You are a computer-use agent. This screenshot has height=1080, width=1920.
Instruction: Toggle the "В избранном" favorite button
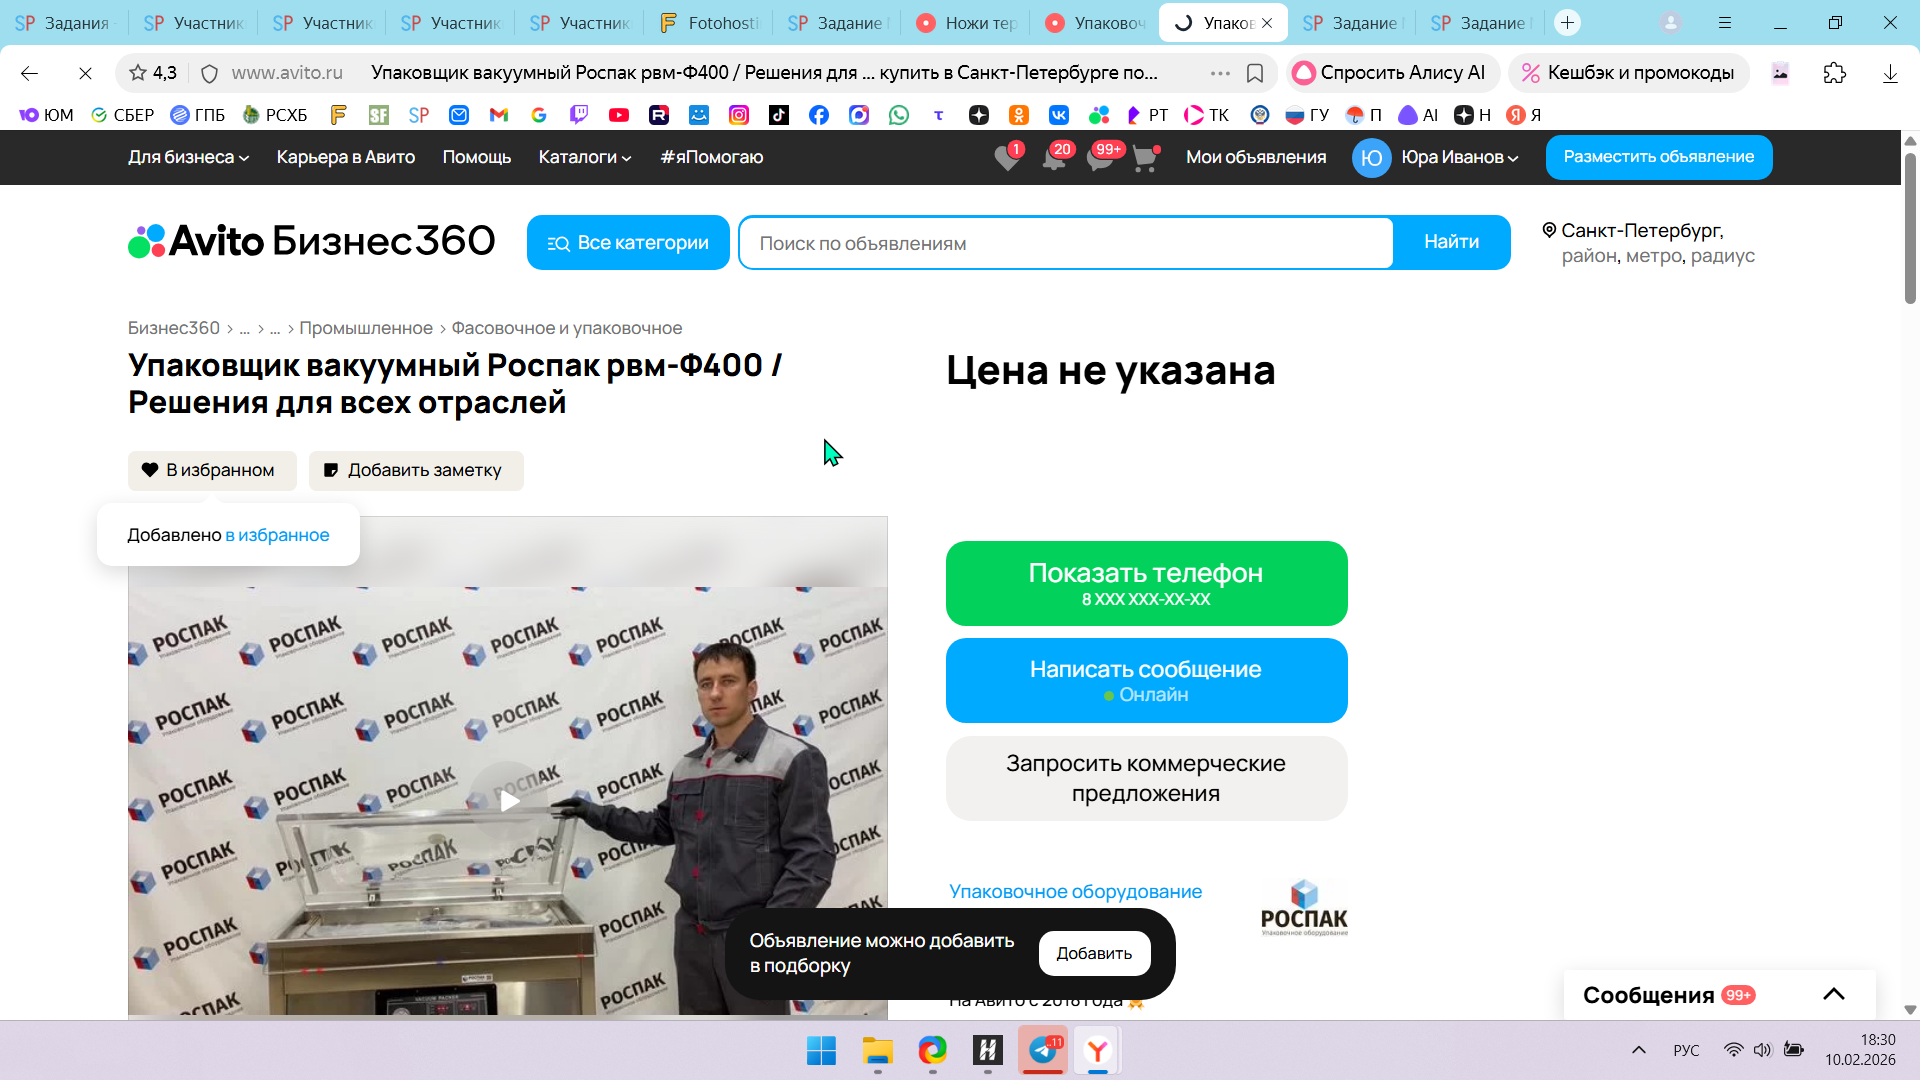point(212,470)
